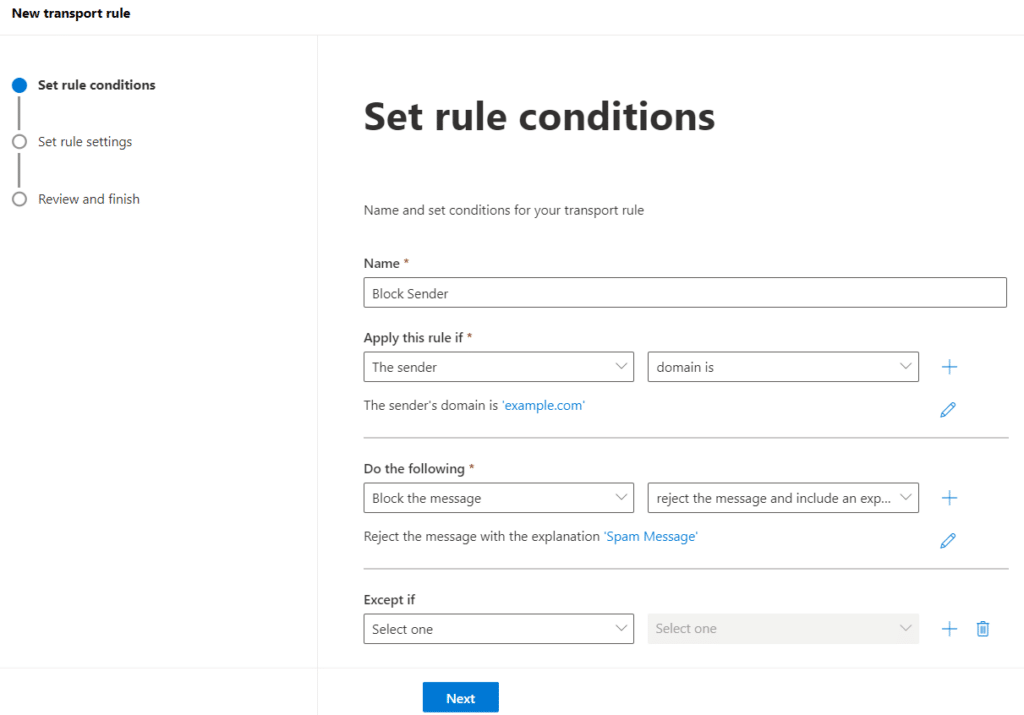Open 'The sender' condition dropdown

coord(498,367)
